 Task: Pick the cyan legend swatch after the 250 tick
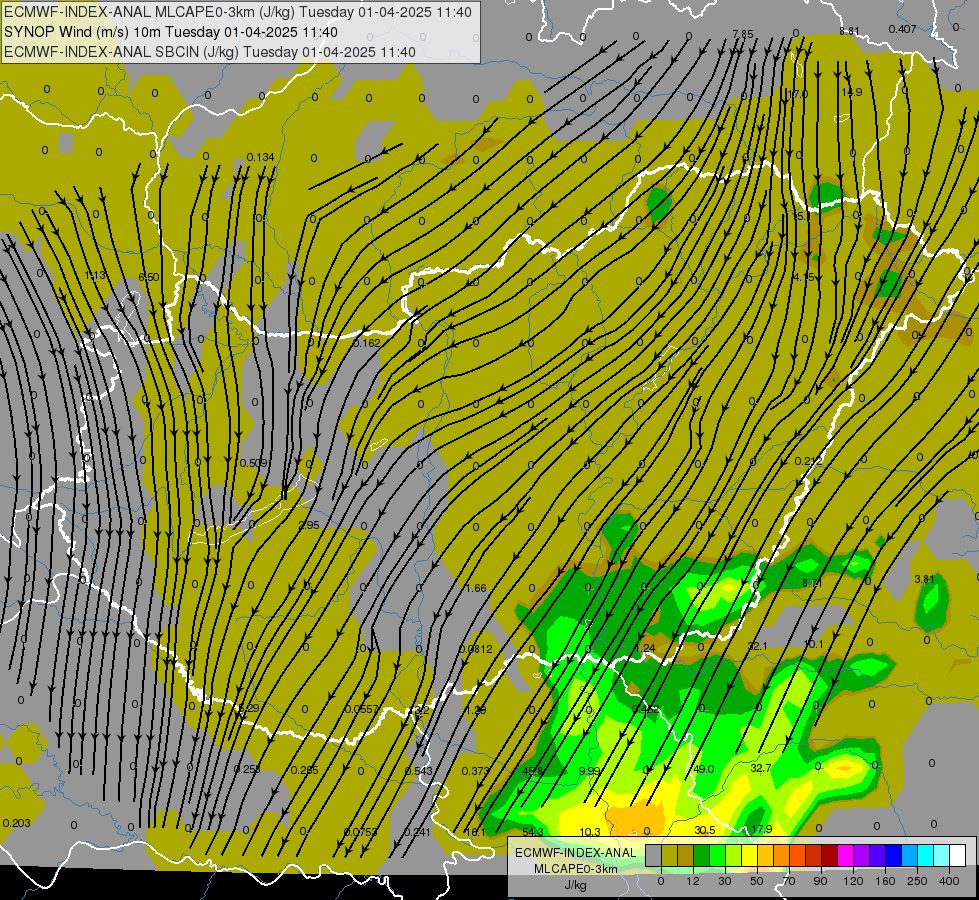tap(926, 855)
